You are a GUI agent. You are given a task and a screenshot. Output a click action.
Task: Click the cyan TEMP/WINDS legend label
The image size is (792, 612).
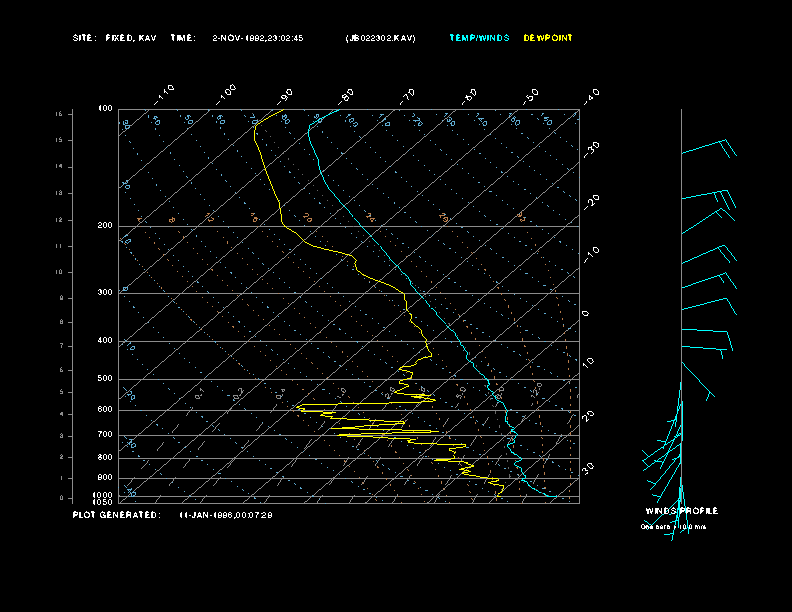pos(478,38)
